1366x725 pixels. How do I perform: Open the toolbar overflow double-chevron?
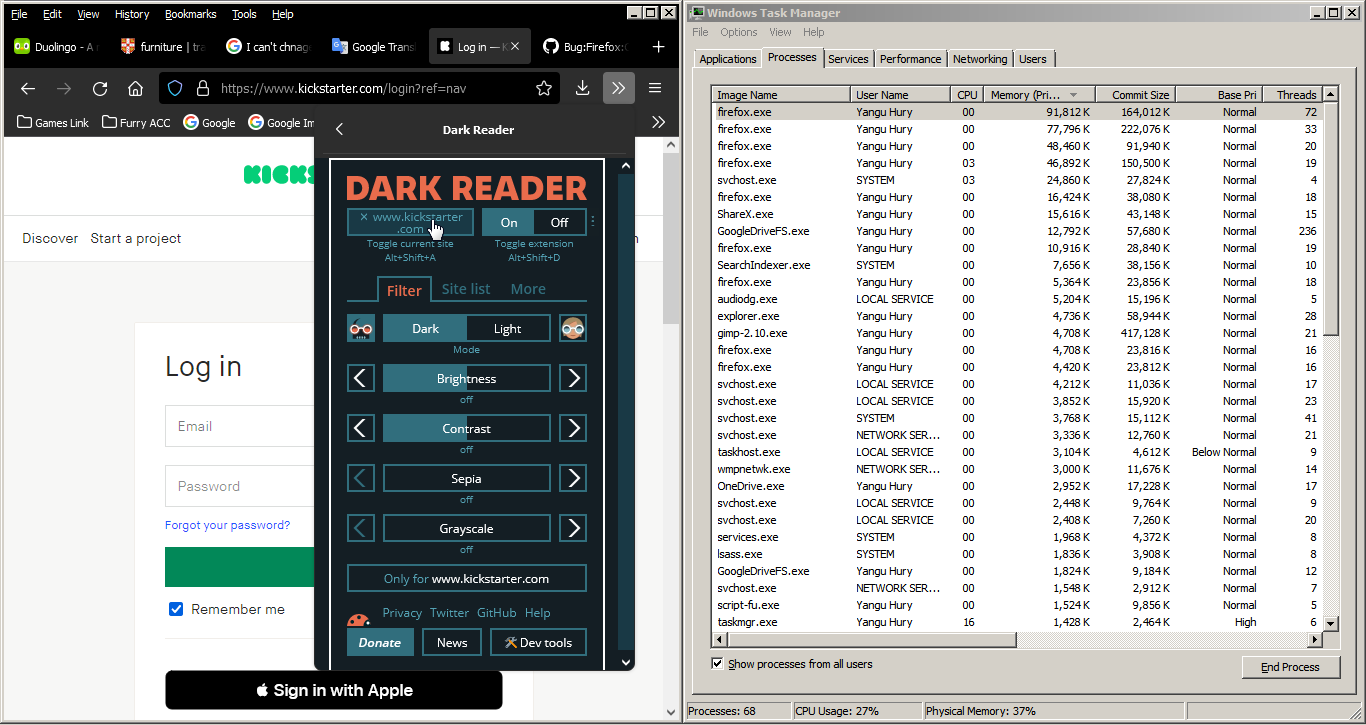(x=618, y=88)
